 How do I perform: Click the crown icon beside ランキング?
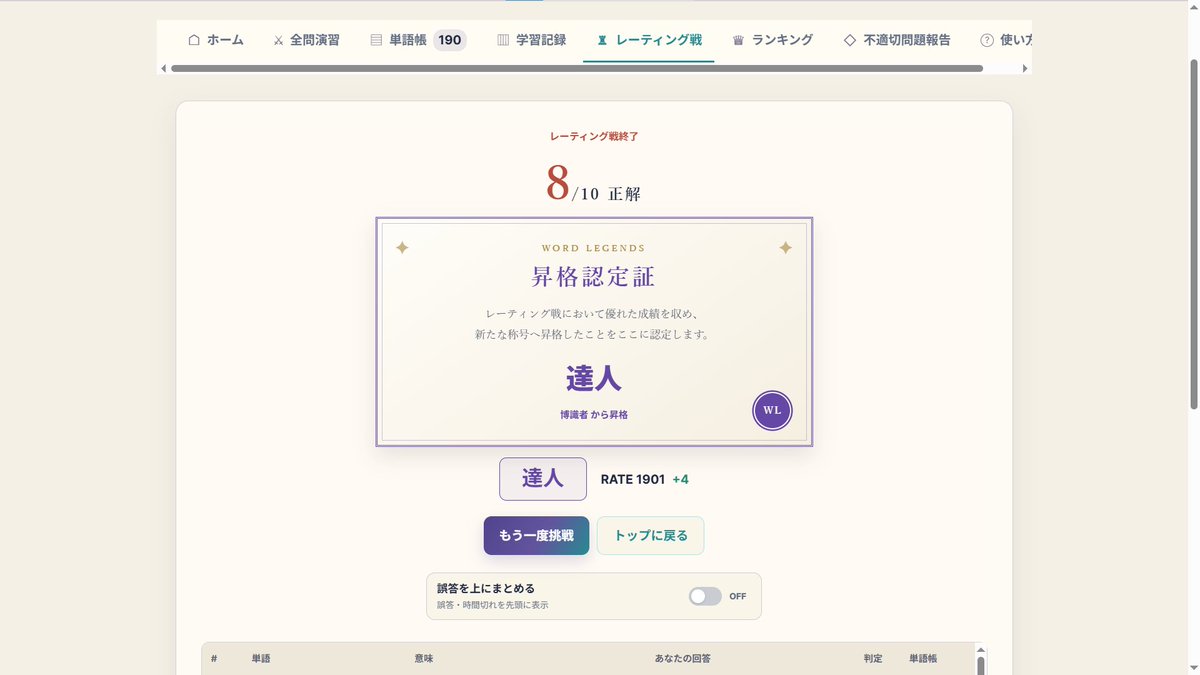(x=738, y=41)
